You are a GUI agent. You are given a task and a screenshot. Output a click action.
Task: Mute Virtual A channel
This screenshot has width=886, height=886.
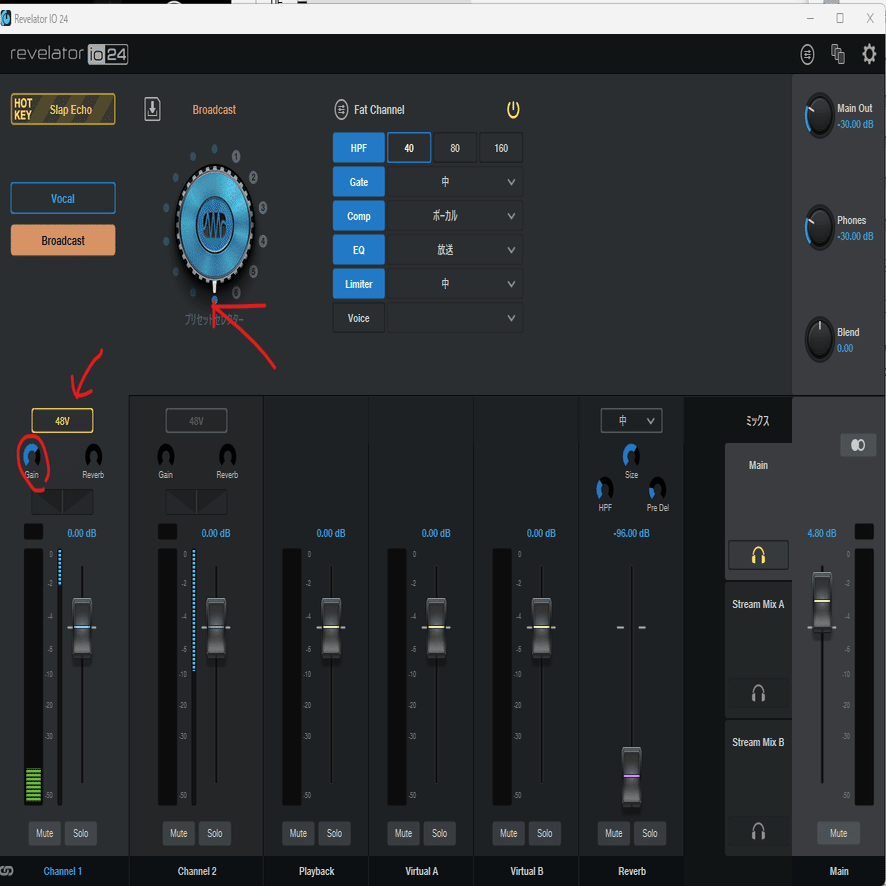[x=403, y=833]
